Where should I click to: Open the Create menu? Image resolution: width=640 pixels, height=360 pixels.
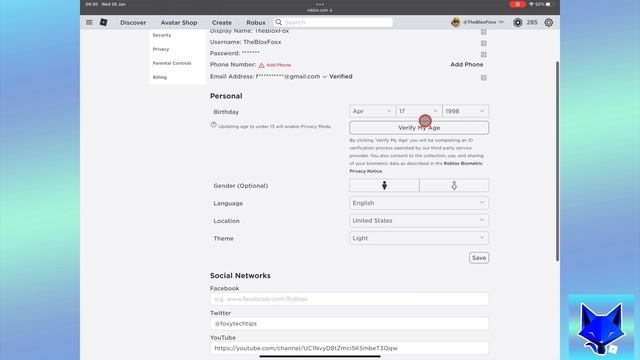222,22
